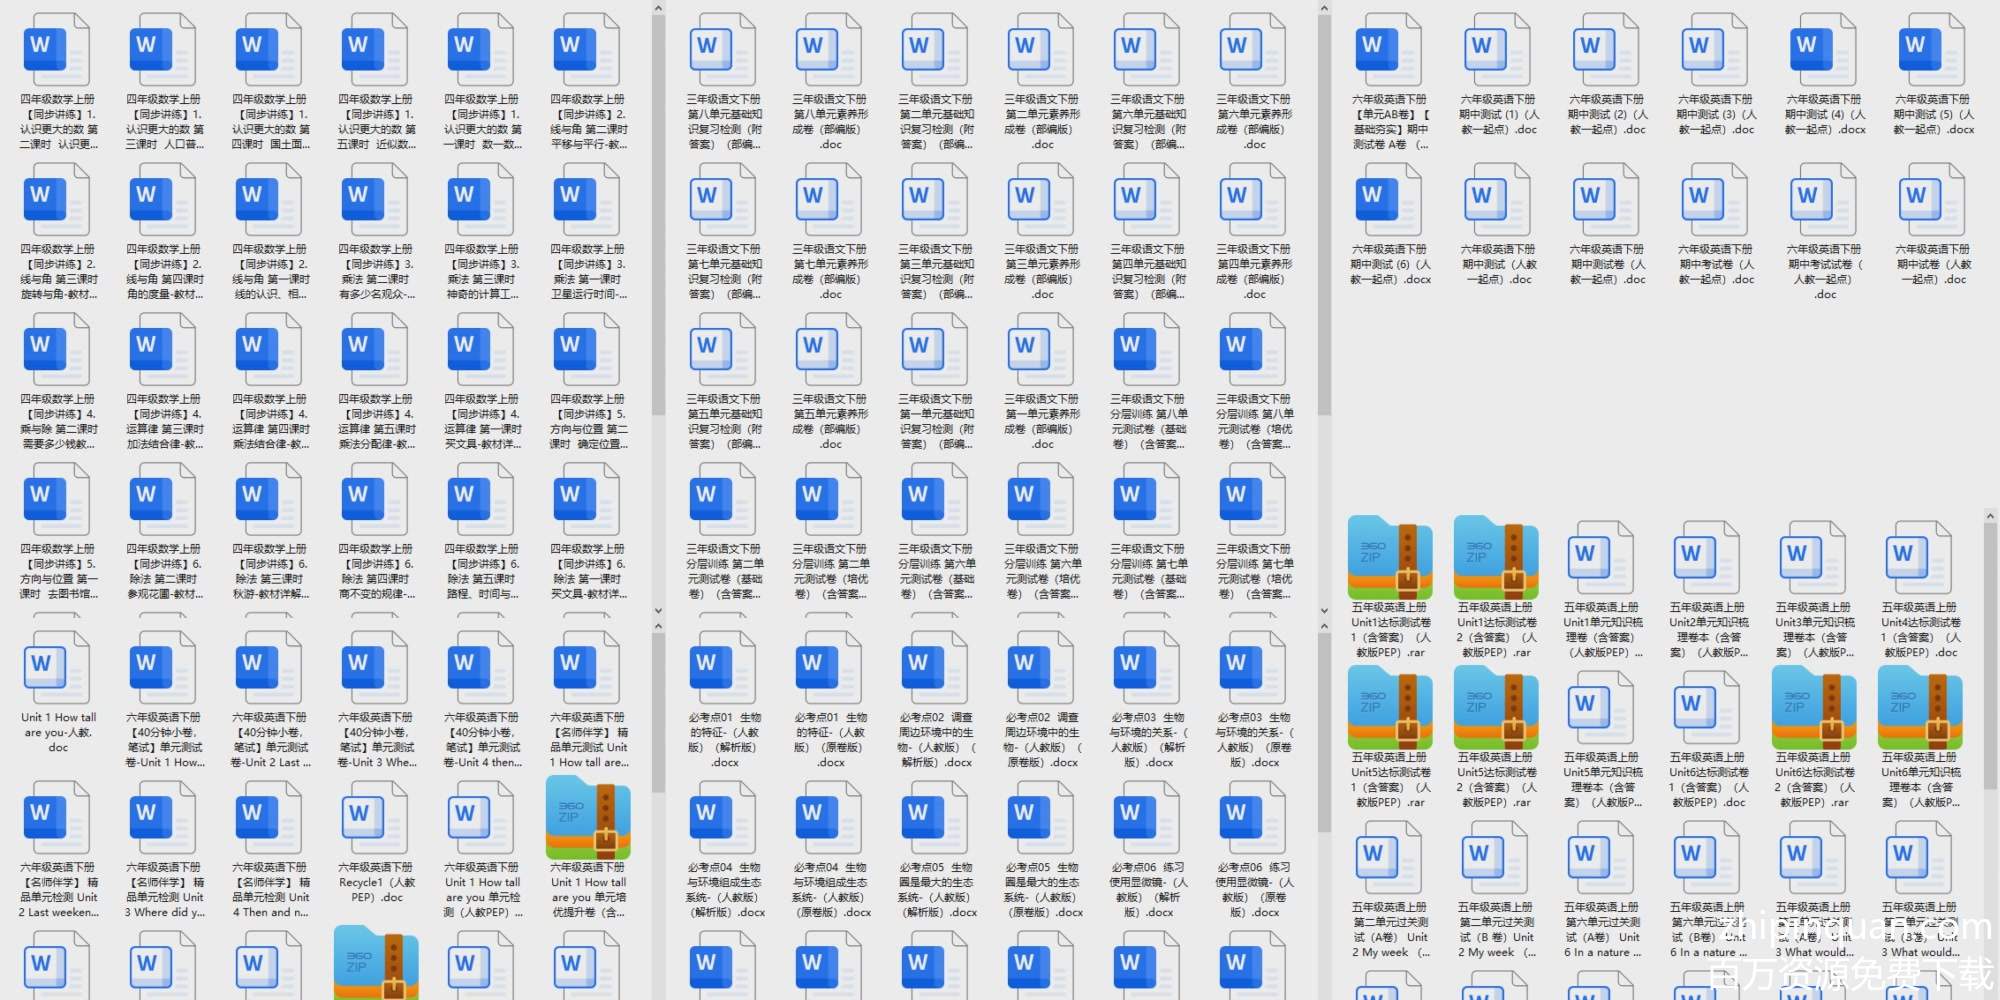
Task: Open Word icon for 四年级数学 认识更大的数 第二课时
Action: (x=58, y=50)
